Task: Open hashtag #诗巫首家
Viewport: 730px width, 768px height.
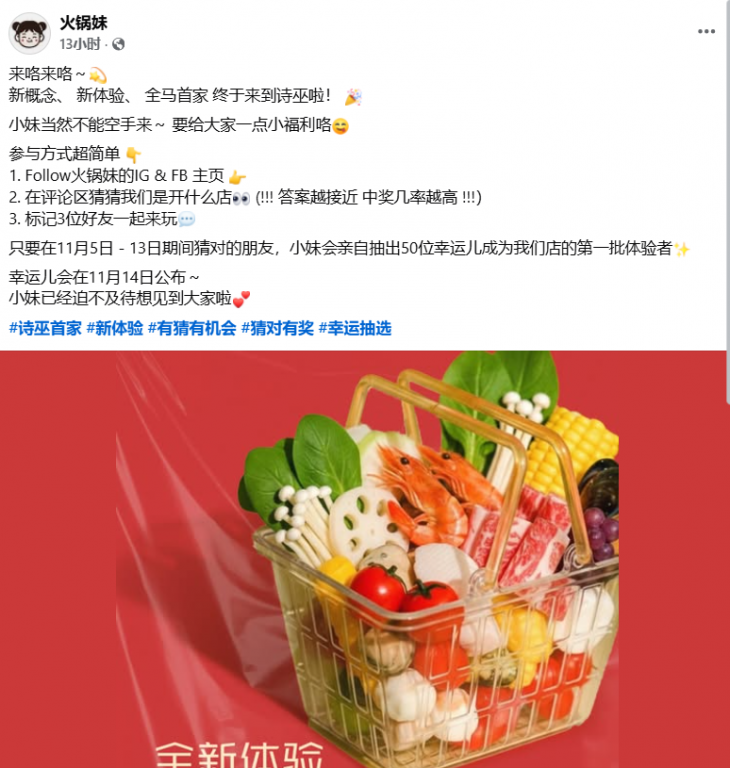Action: tap(45, 328)
